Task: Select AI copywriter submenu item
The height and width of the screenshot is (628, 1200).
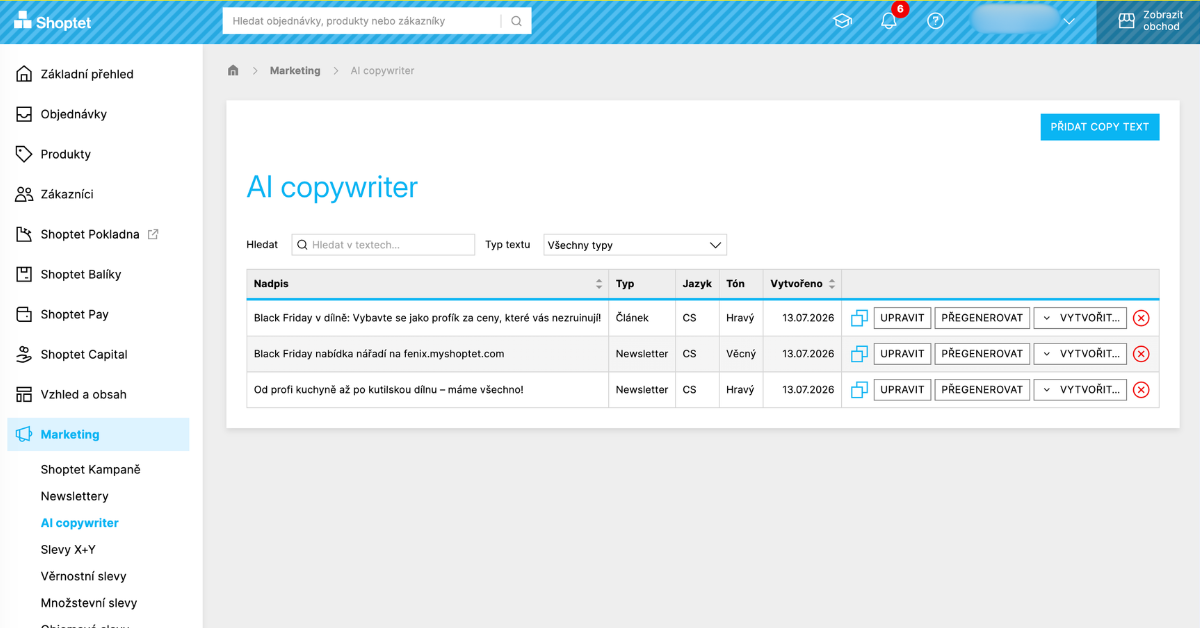Action: (x=79, y=523)
